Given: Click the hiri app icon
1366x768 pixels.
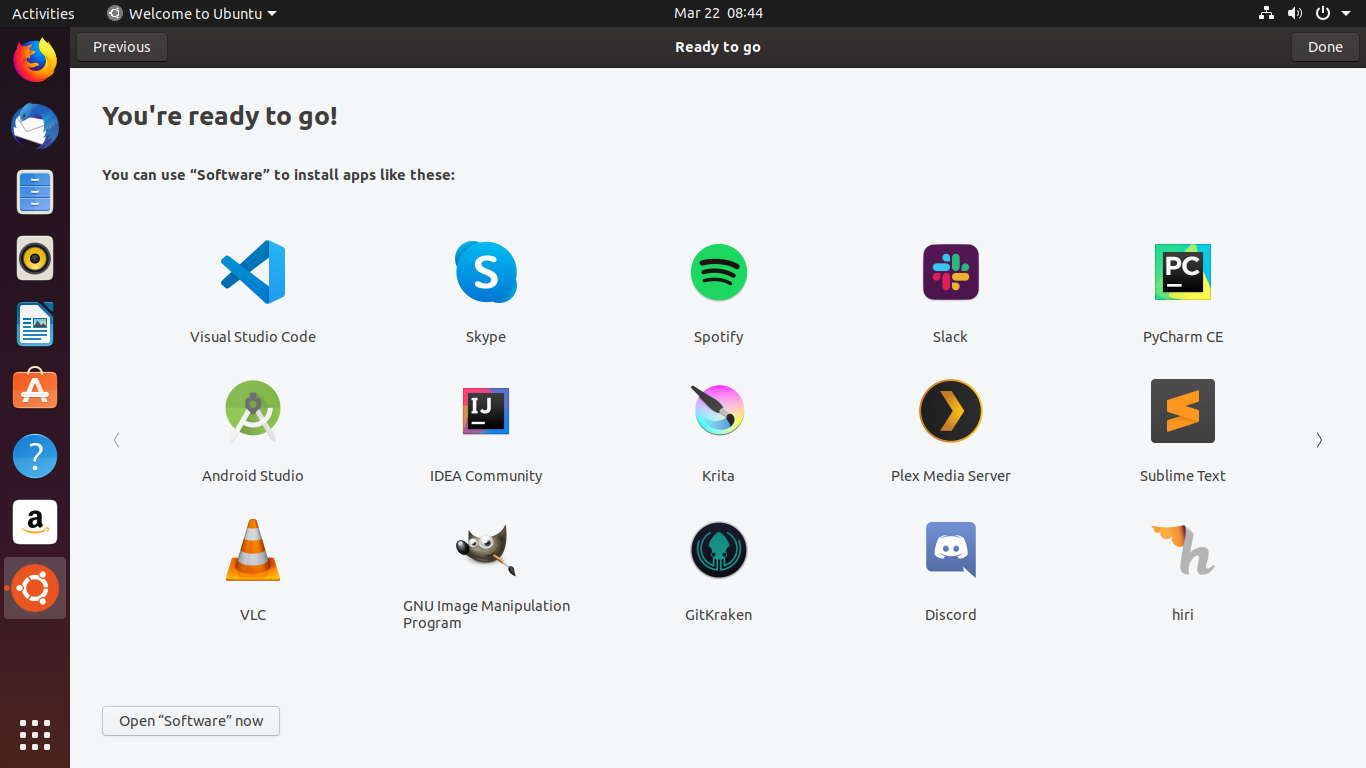Looking at the screenshot, I should click(x=1183, y=550).
